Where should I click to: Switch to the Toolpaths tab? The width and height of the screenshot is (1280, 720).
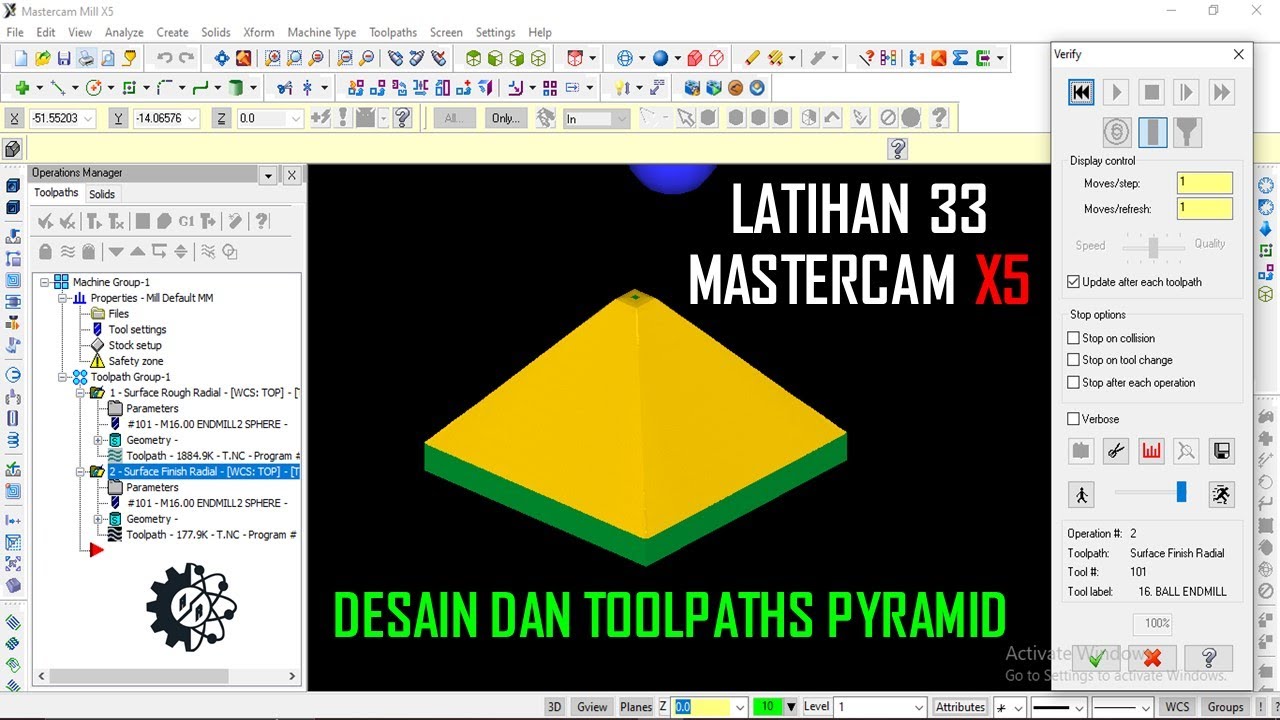56,193
